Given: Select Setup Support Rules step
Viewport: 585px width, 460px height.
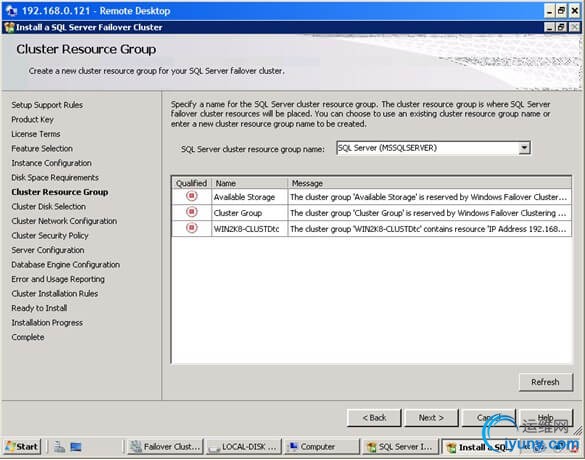Looking at the screenshot, I should [47, 105].
